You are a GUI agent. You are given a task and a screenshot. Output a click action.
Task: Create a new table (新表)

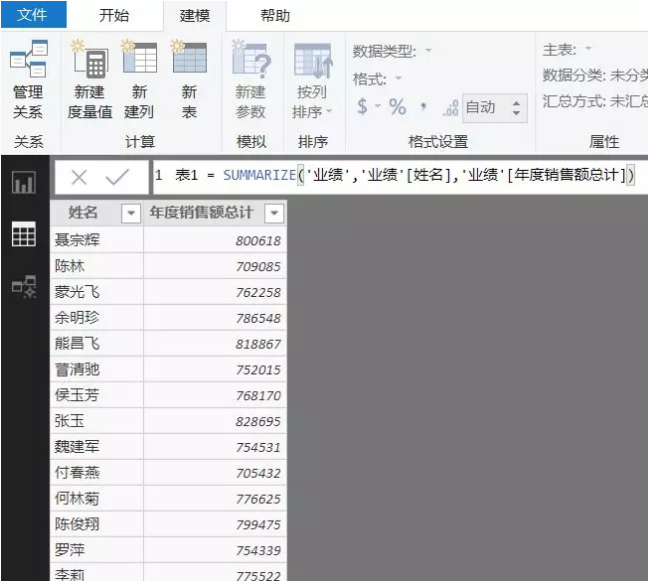point(189,80)
